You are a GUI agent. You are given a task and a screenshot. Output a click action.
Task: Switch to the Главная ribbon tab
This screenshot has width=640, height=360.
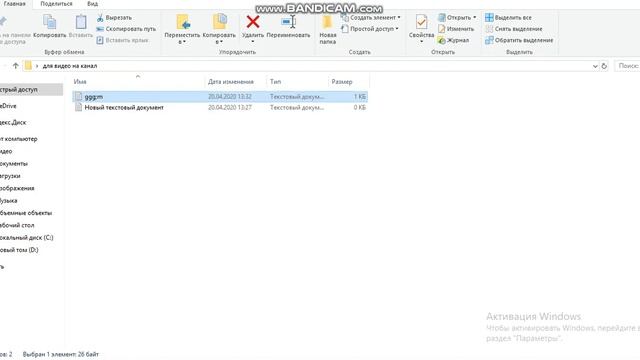(x=15, y=4)
